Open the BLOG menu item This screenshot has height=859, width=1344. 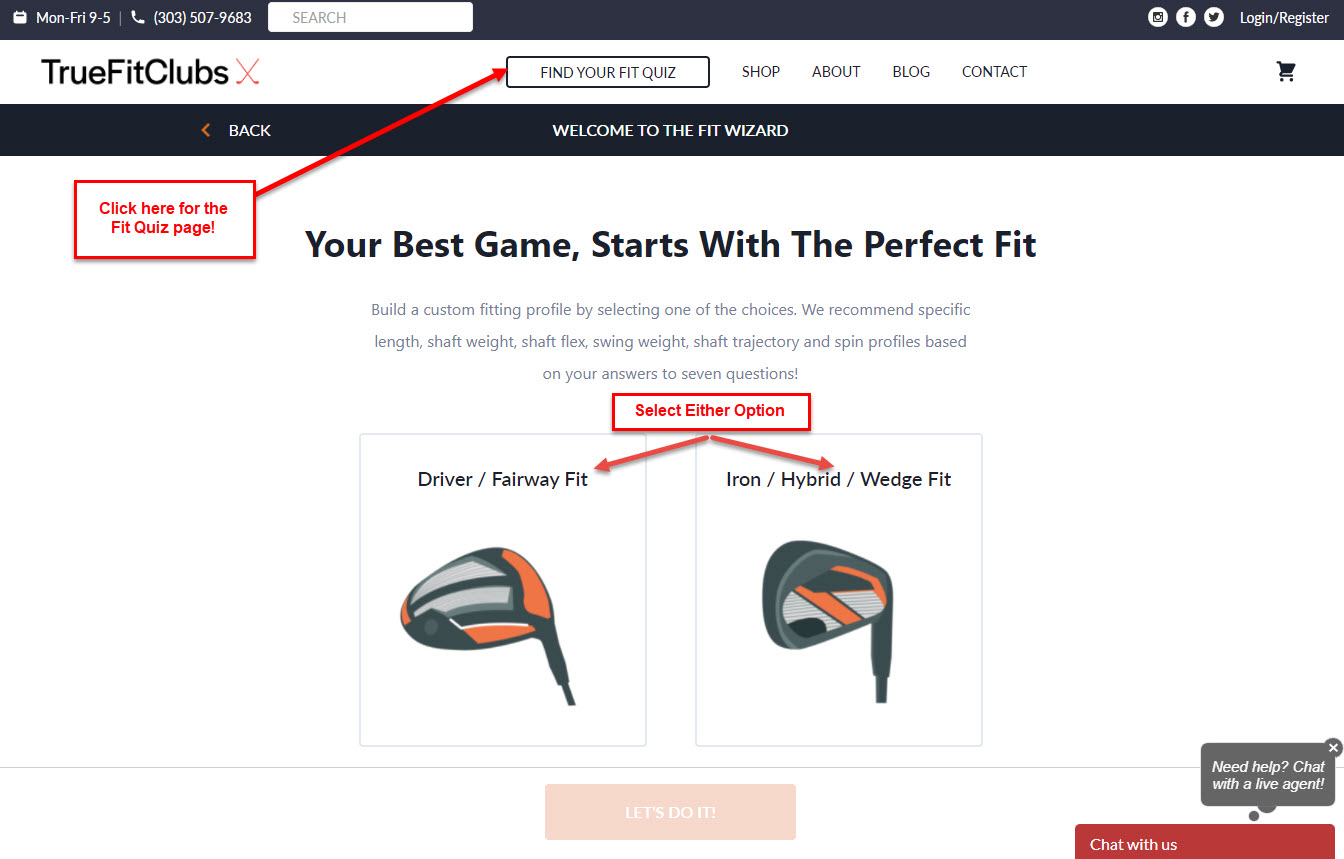(x=911, y=72)
